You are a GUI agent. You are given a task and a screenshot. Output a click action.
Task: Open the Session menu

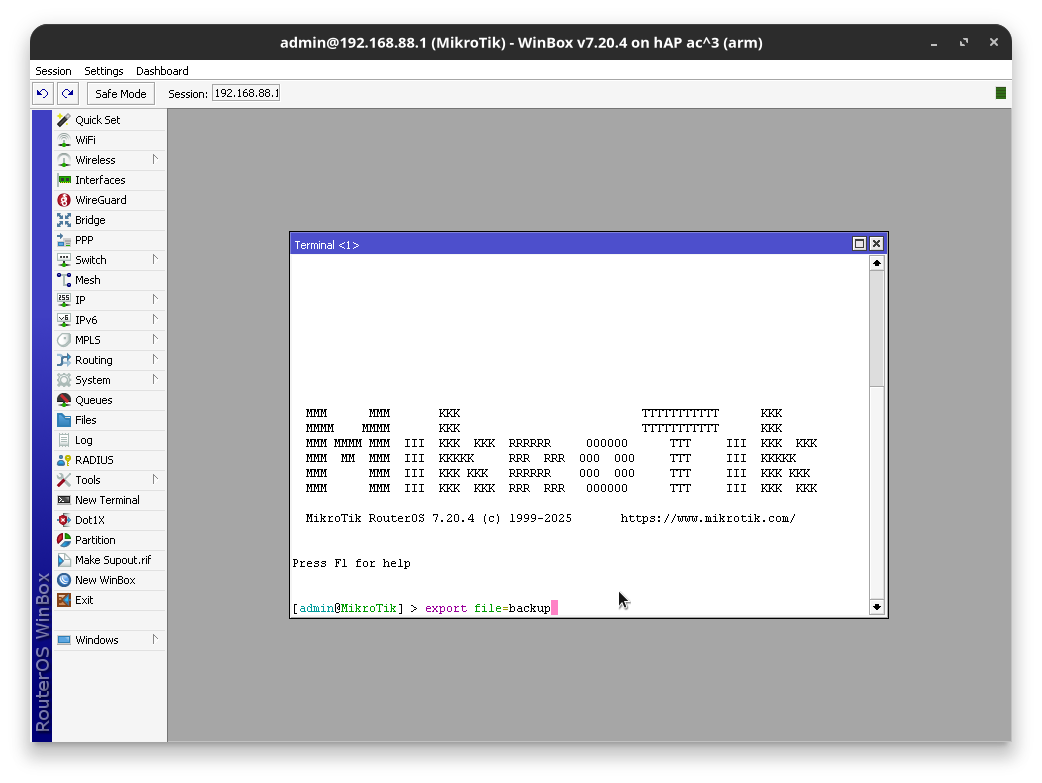point(53,71)
